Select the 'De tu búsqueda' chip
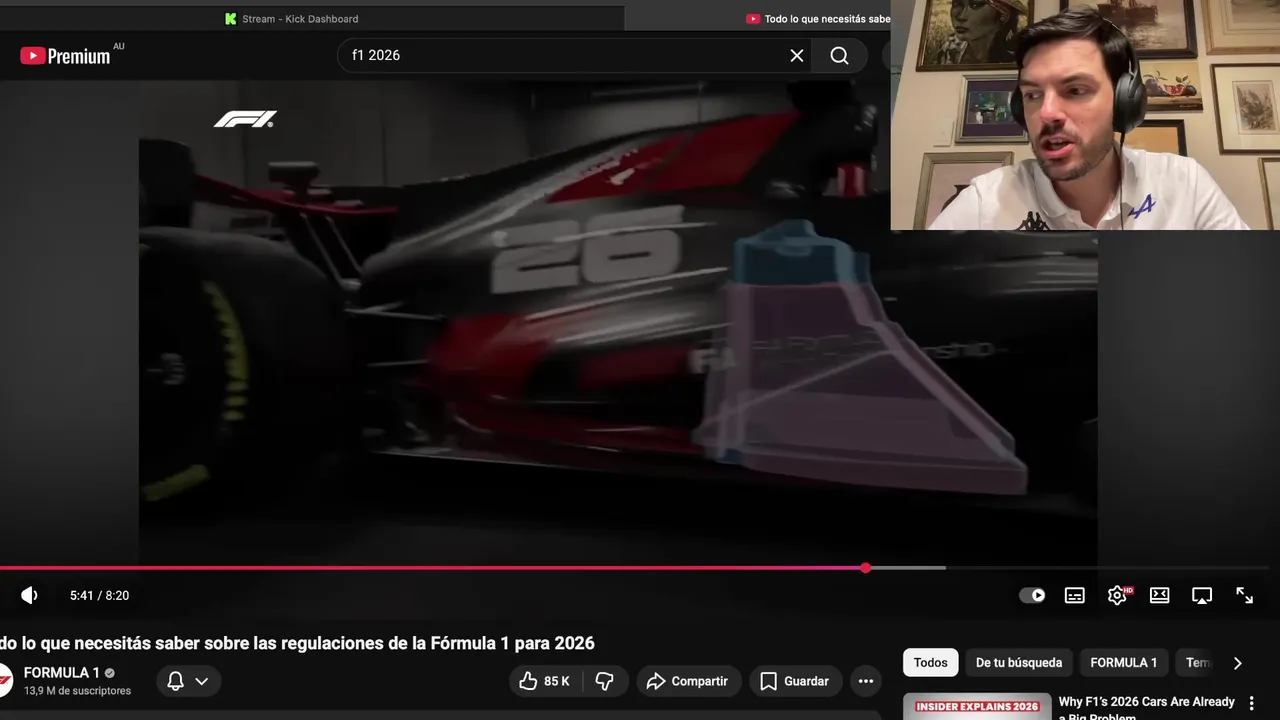Screen dimensions: 1280x720 (1019, 662)
